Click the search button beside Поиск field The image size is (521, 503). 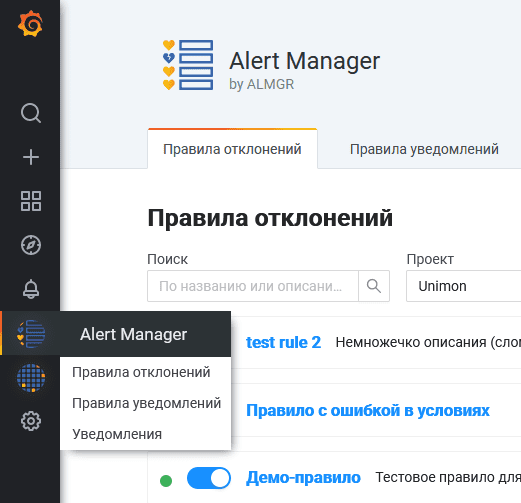[x=374, y=286]
